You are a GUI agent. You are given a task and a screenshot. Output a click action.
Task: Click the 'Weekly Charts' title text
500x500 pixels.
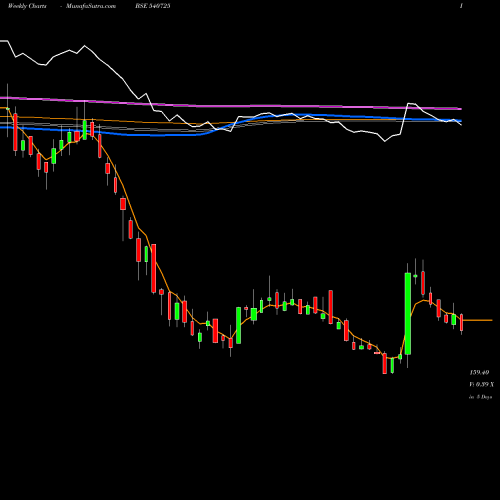(x=27, y=6)
